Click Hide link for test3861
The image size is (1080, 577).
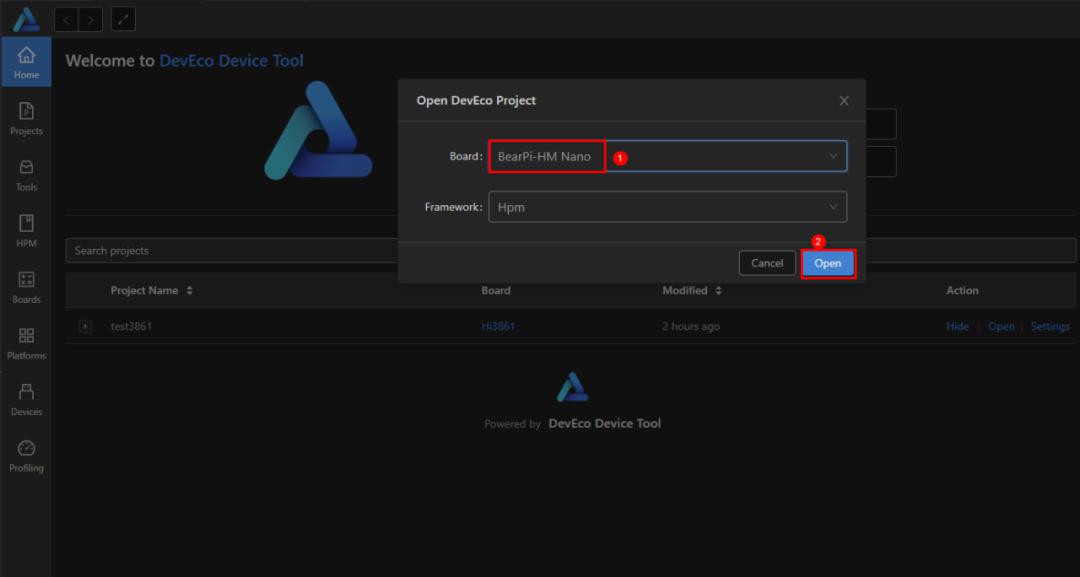(957, 326)
